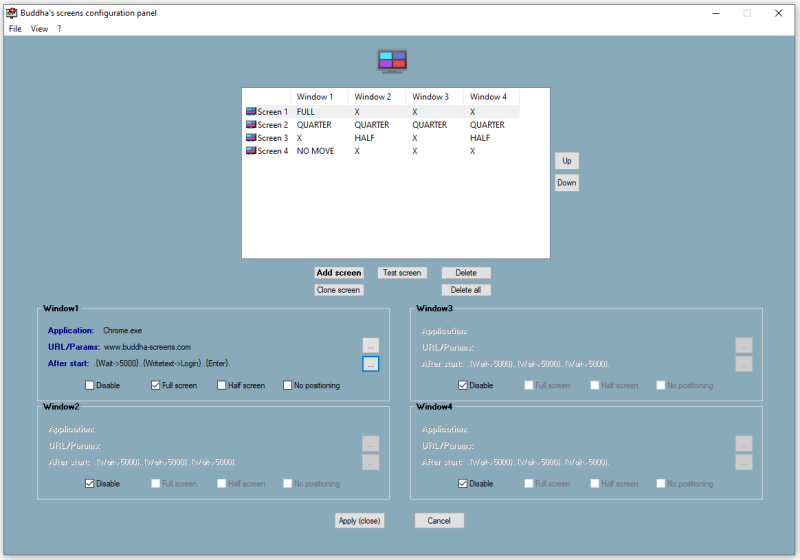
Task: Click the Screen 4 row icon
Action: pos(251,150)
